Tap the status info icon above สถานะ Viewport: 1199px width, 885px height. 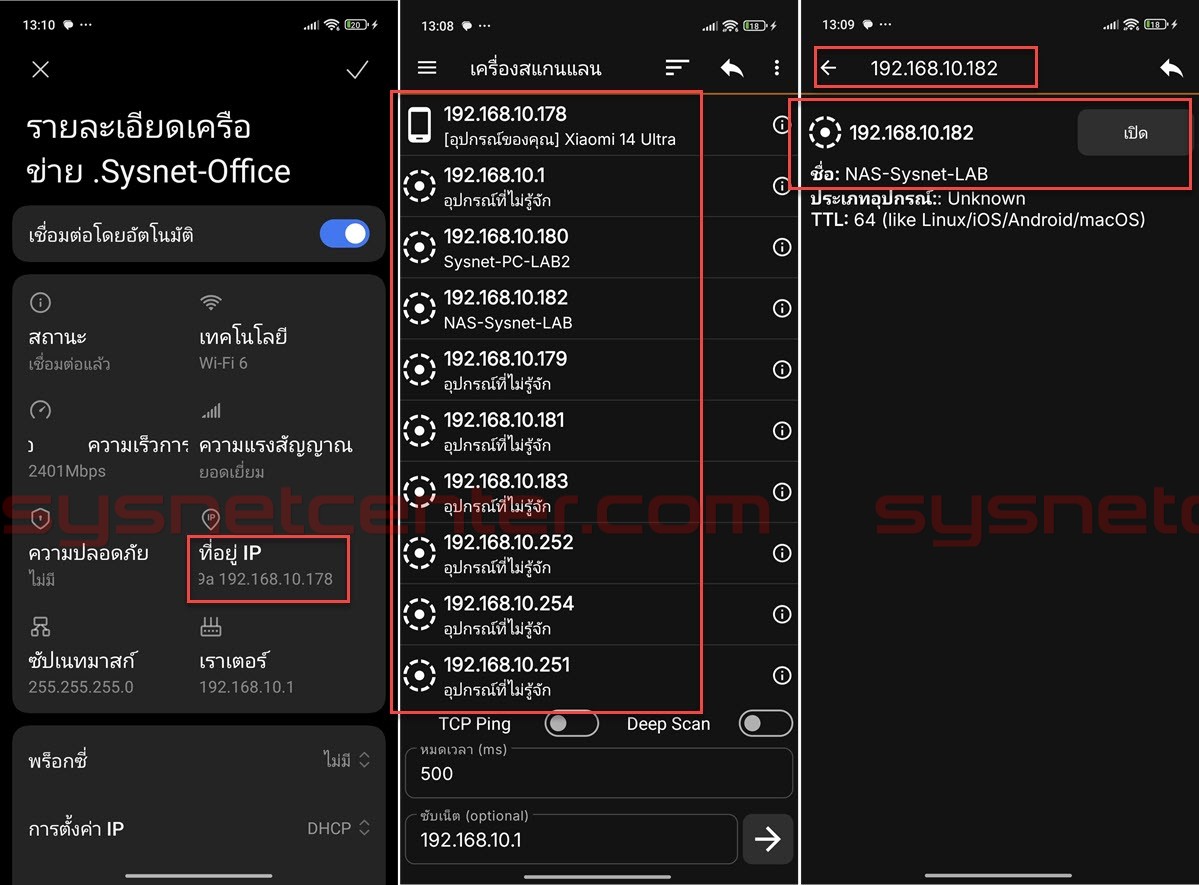pyautogui.click(x=41, y=303)
